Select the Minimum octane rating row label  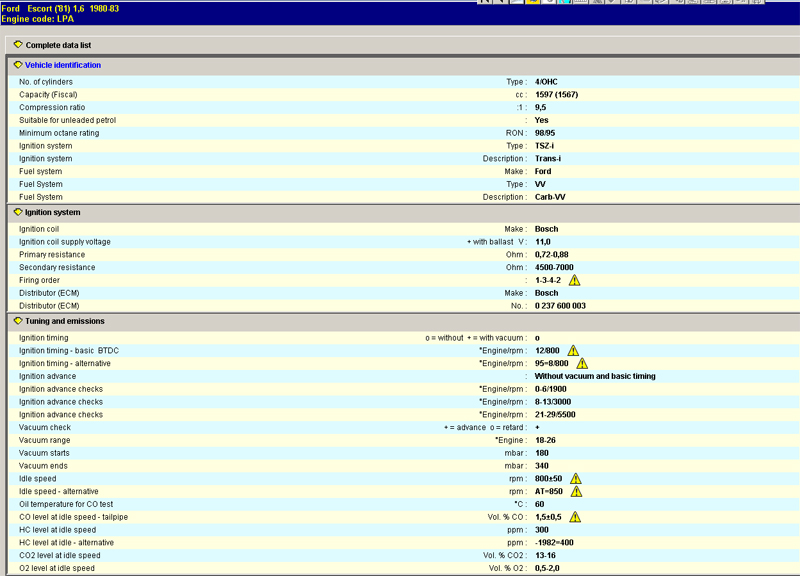click(59, 133)
